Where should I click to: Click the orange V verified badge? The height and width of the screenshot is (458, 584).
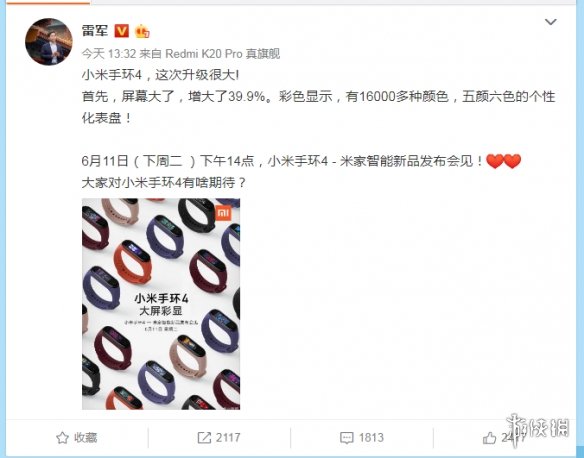(x=122, y=31)
